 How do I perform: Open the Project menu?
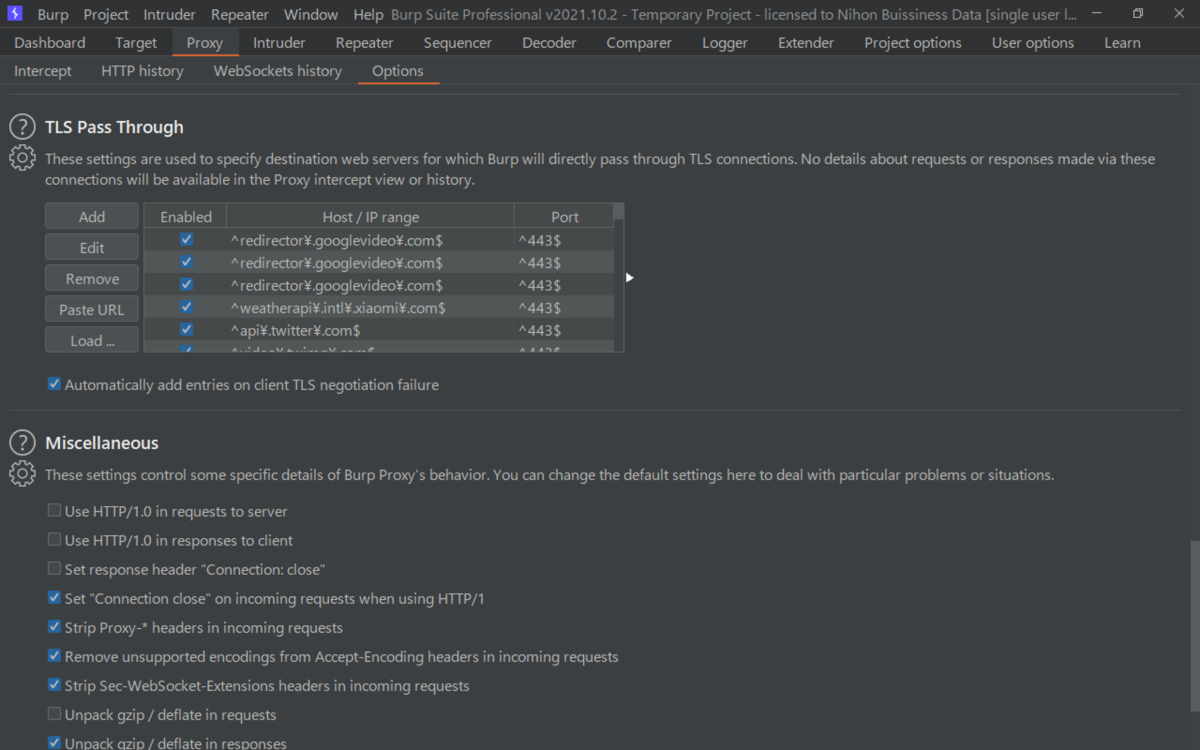(106, 15)
